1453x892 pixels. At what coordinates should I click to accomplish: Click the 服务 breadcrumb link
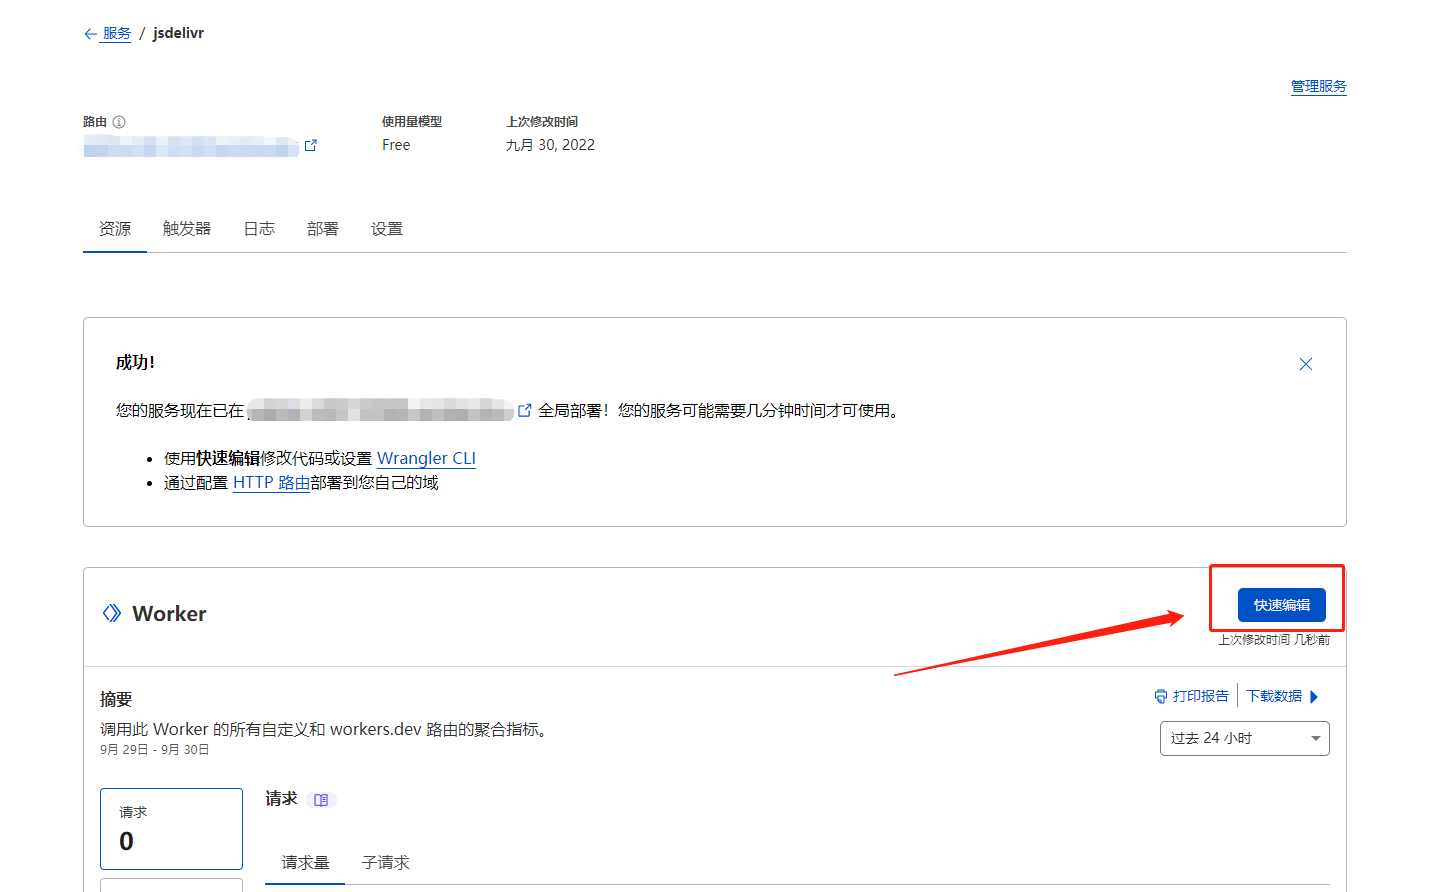[x=117, y=33]
